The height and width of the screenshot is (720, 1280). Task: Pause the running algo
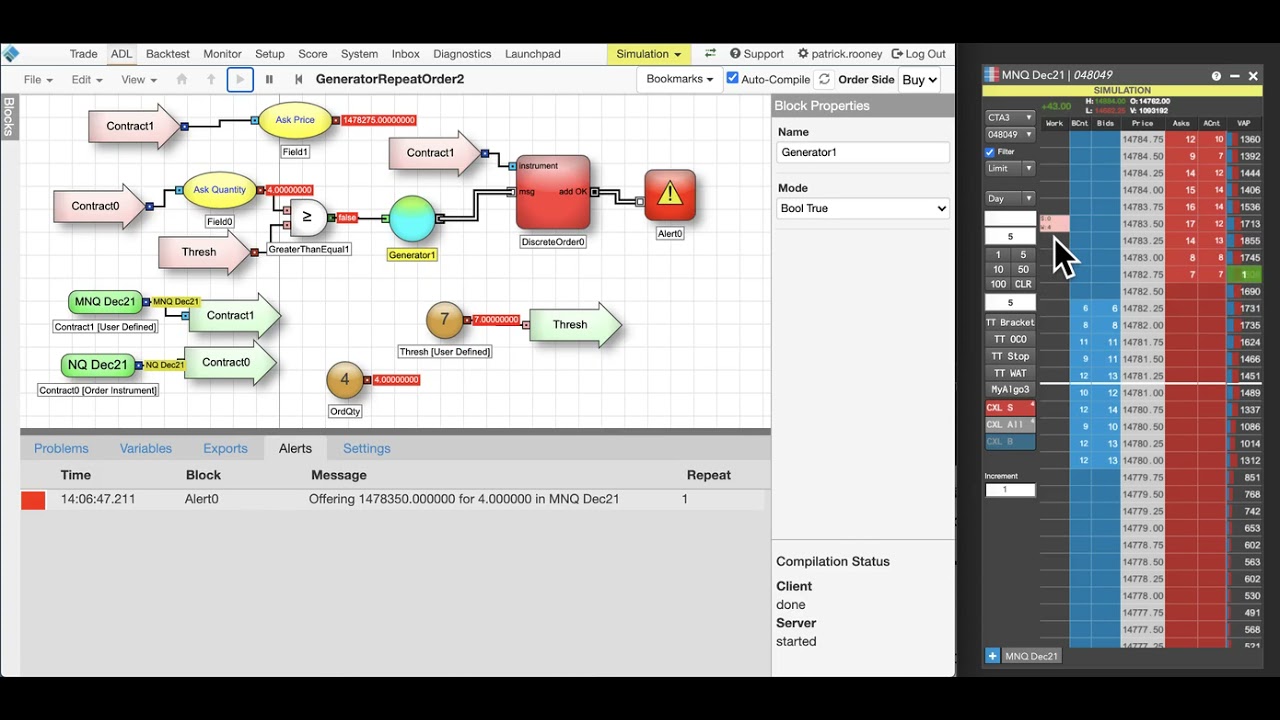[269, 79]
